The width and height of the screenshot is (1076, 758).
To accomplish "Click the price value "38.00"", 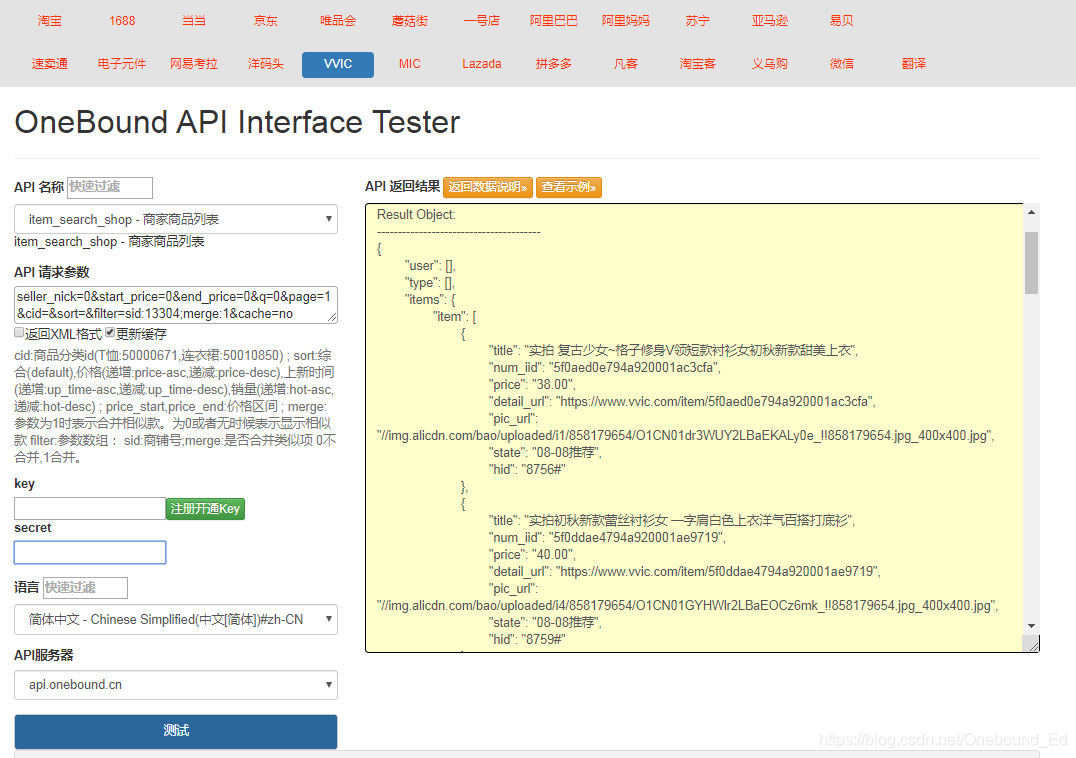I will [x=554, y=384].
